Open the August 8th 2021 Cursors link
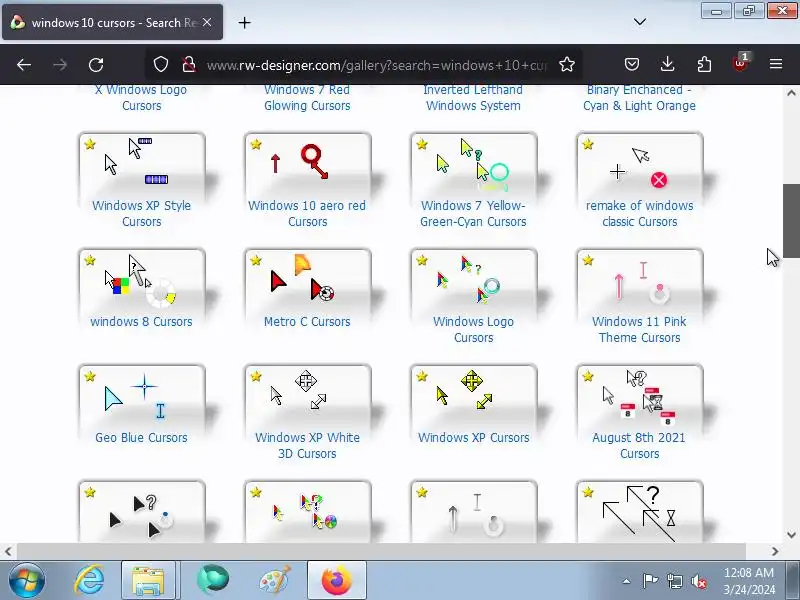Image resolution: width=800 pixels, height=600 pixels. coord(639,445)
